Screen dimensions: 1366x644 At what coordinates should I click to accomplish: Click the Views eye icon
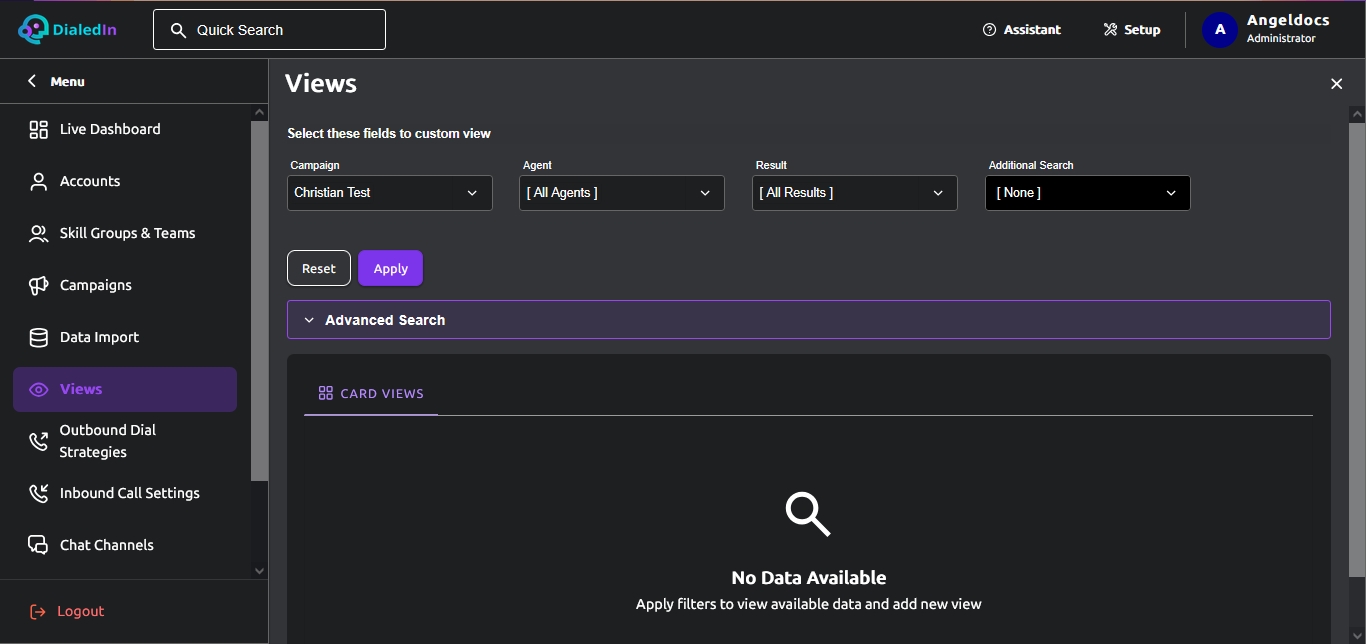point(38,389)
